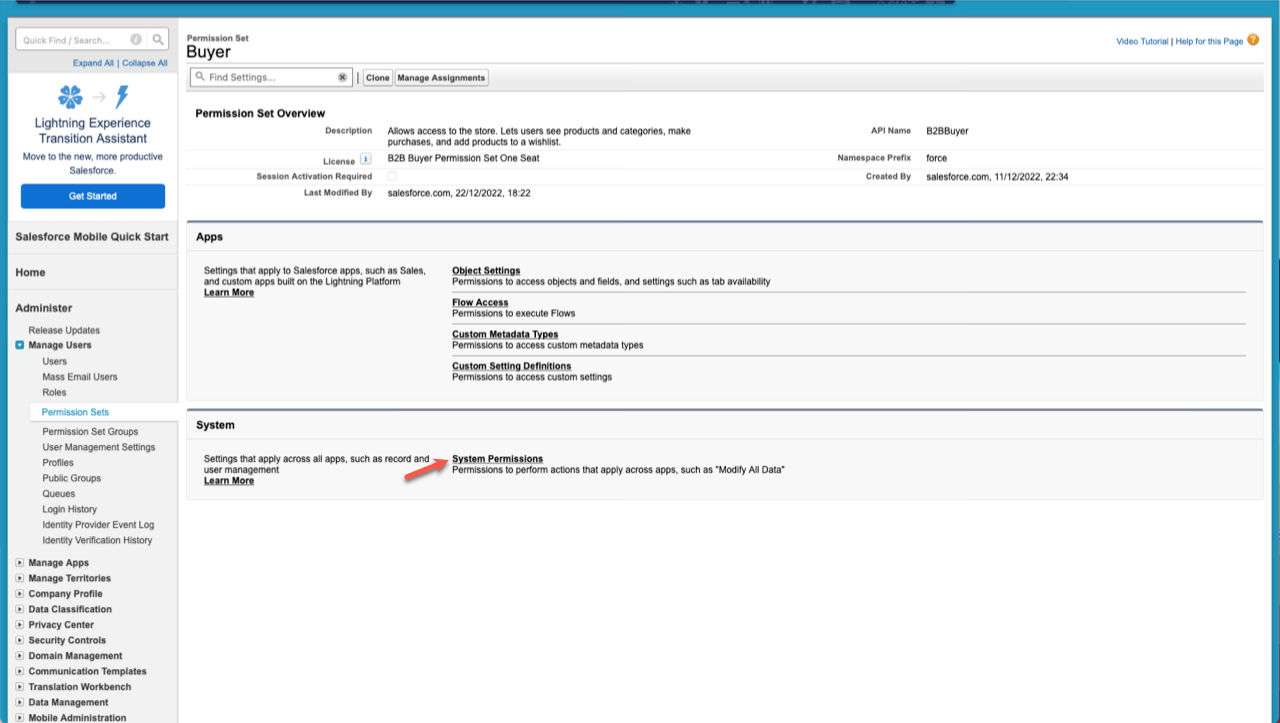Click the API Name value B2BBuyer
The width and height of the screenshot is (1280, 723).
click(x=947, y=130)
